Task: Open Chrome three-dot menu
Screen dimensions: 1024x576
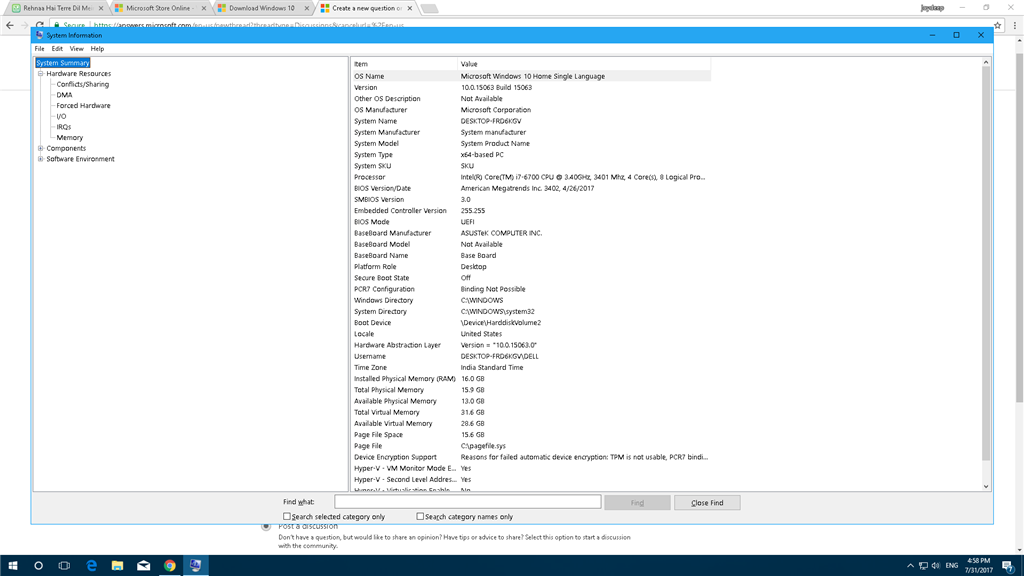Action: [1014, 25]
